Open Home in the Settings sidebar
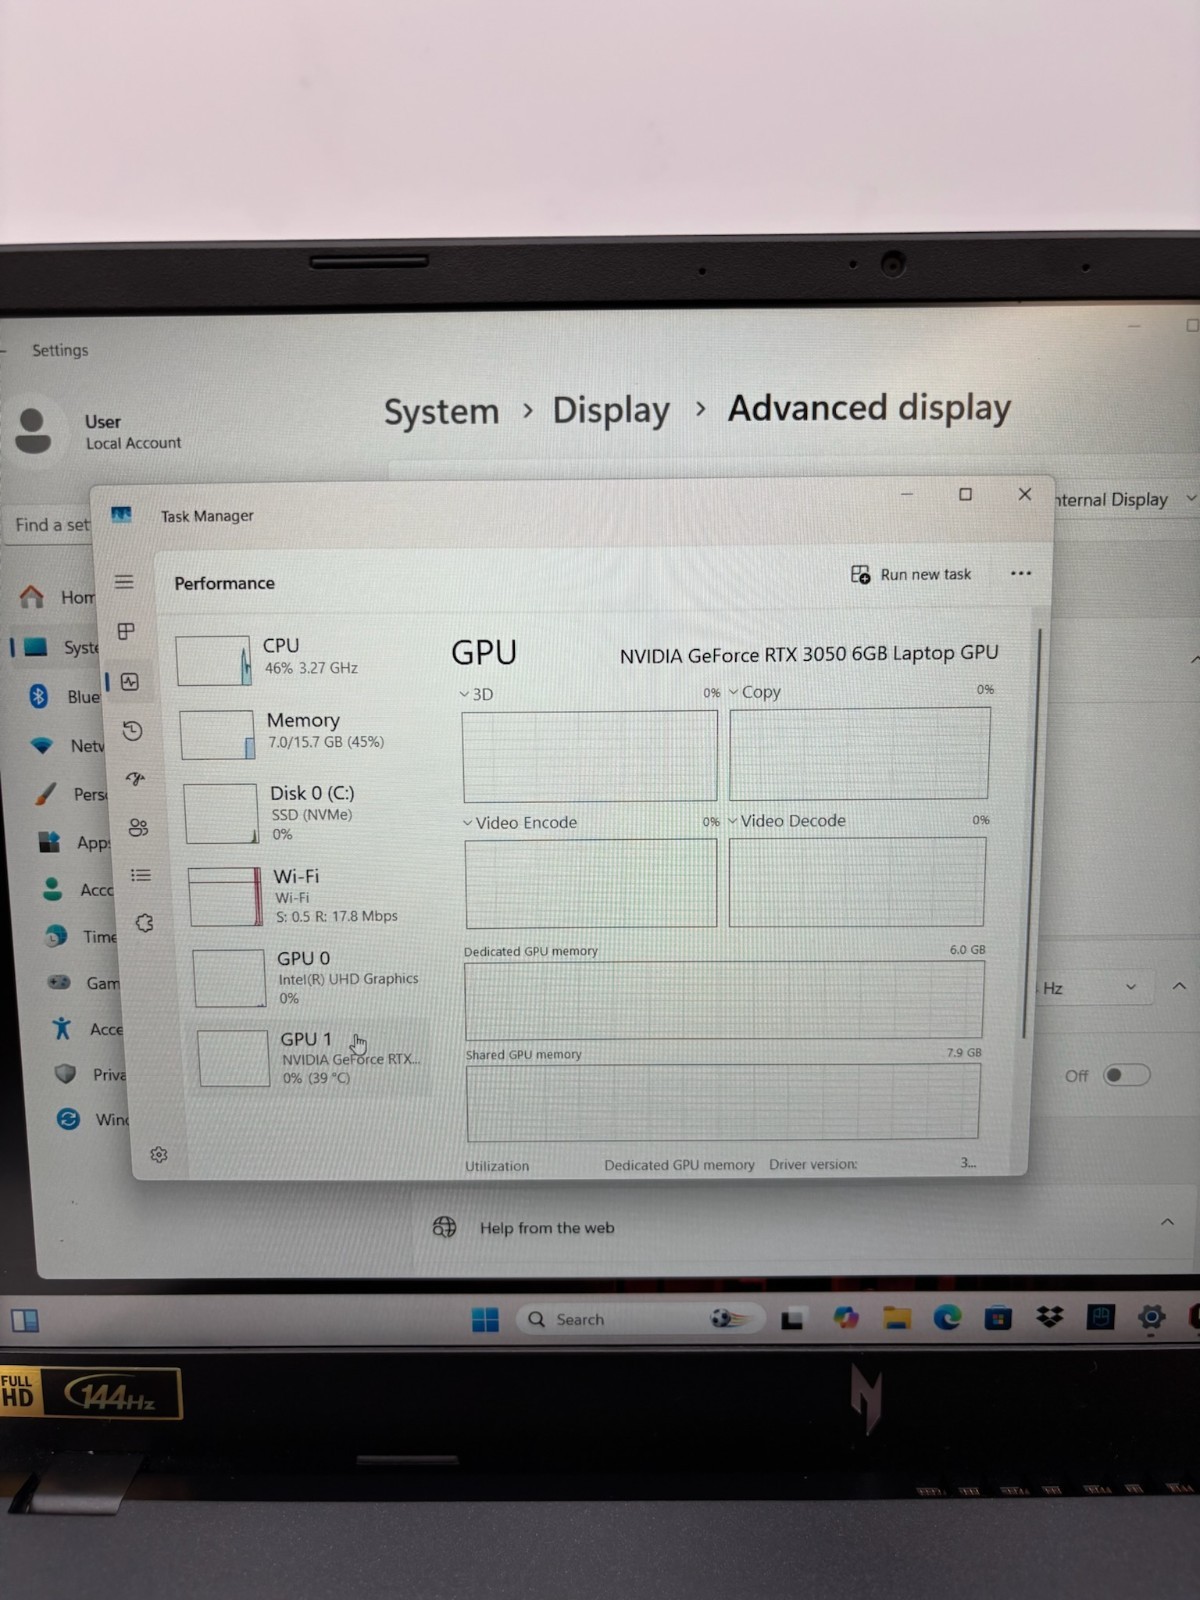Image resolution: width=1200 pixels, height=1600 pixels. (58, 597)
